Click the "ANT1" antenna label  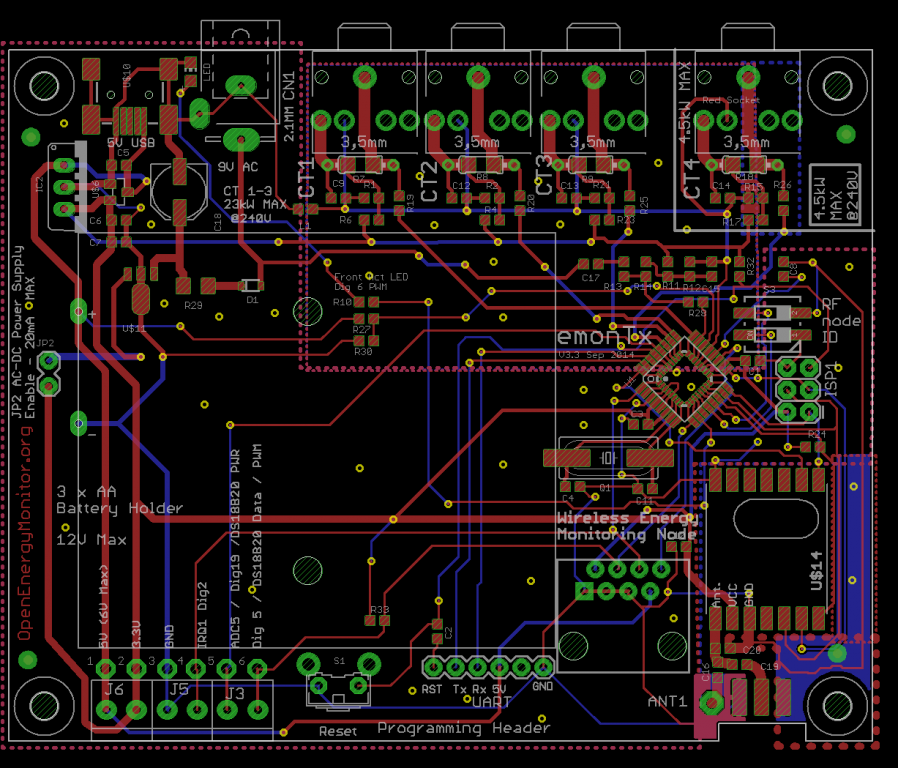(x=667, y=702)
